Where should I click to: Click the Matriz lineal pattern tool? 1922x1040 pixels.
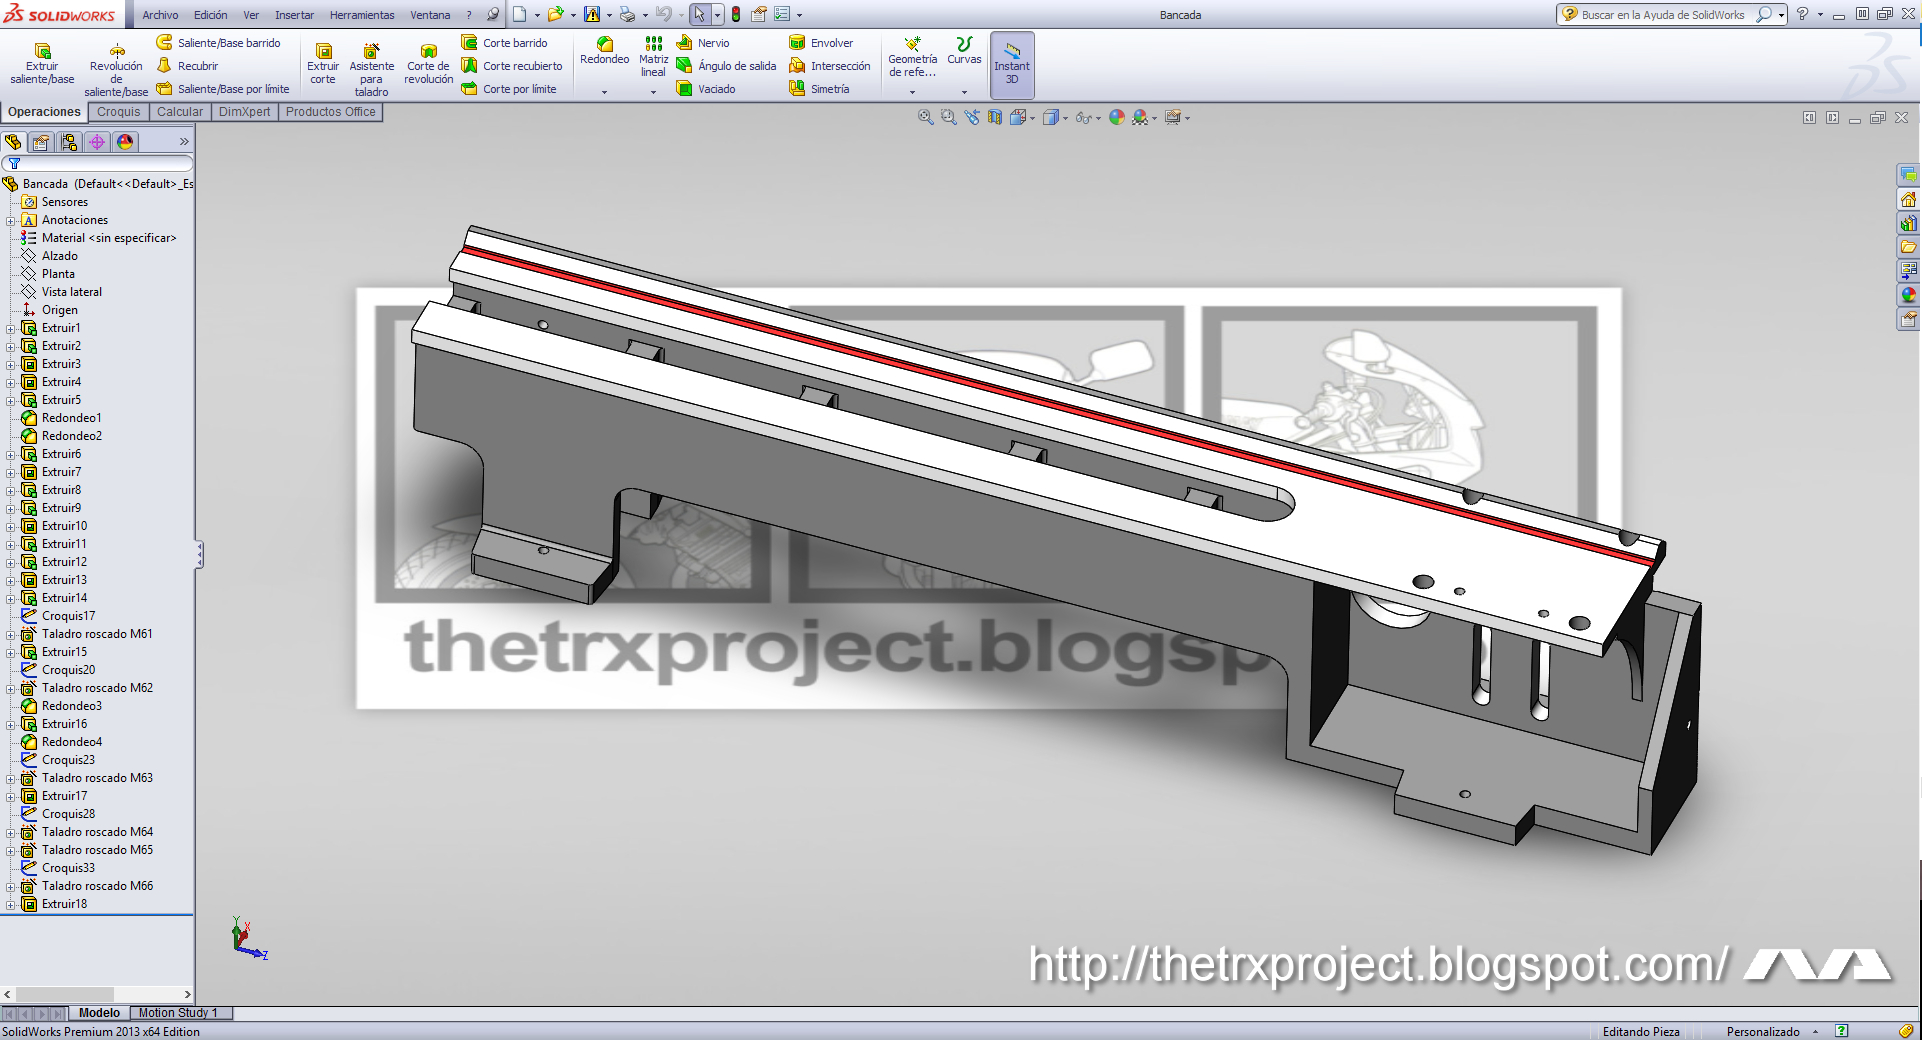point(653,57)
